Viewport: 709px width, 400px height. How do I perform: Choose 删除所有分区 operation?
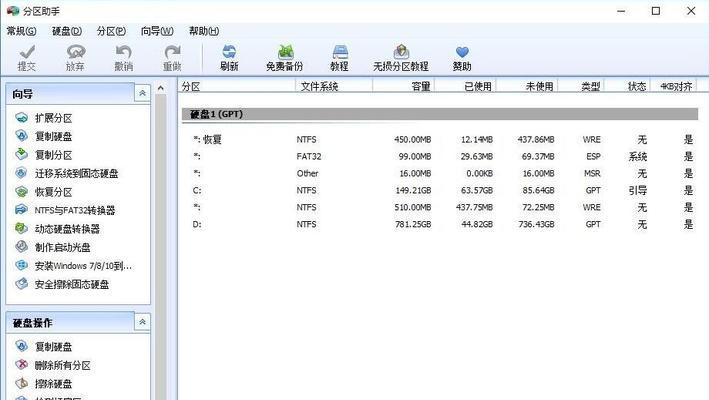[53, 365]
